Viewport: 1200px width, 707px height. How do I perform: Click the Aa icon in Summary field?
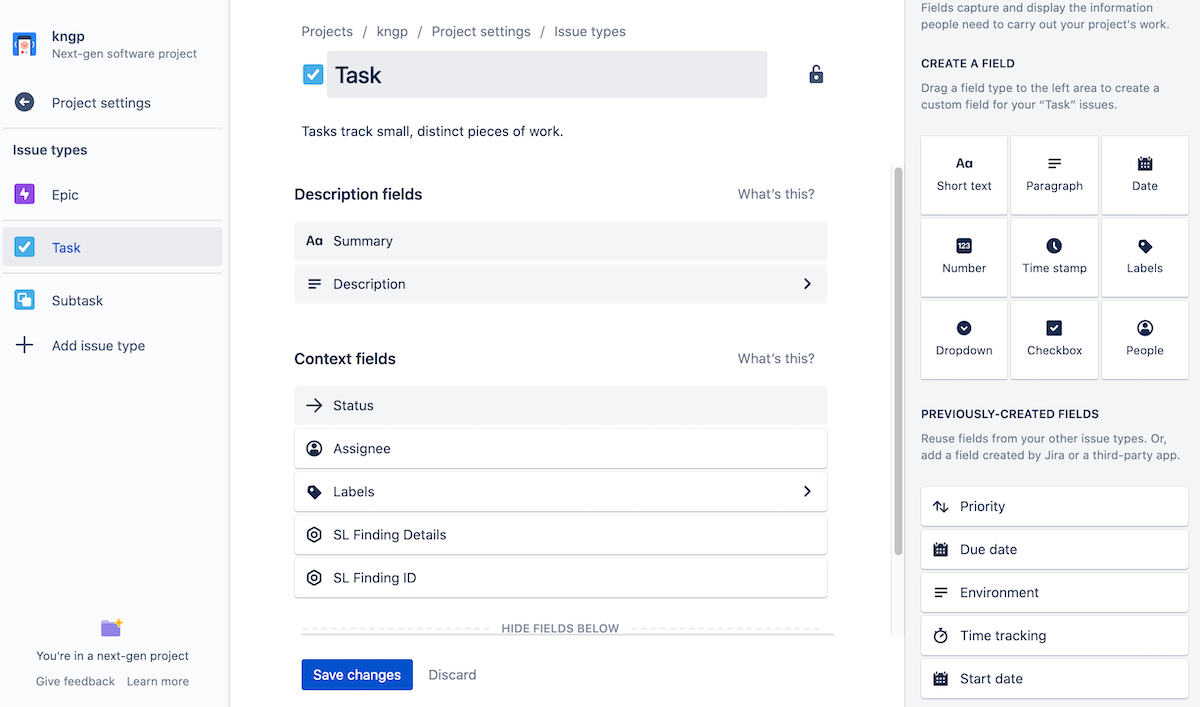pos(314,241)
